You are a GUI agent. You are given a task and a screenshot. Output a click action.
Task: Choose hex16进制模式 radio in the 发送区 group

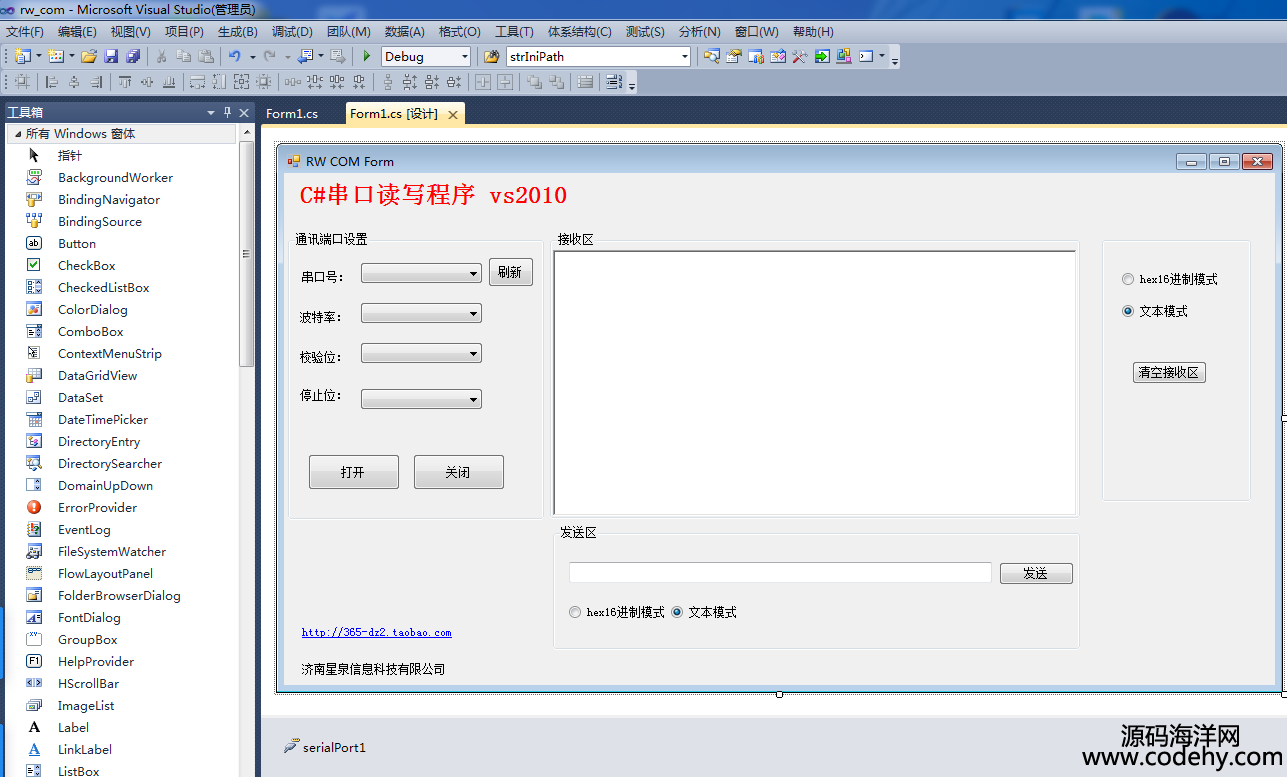[575, 613]
